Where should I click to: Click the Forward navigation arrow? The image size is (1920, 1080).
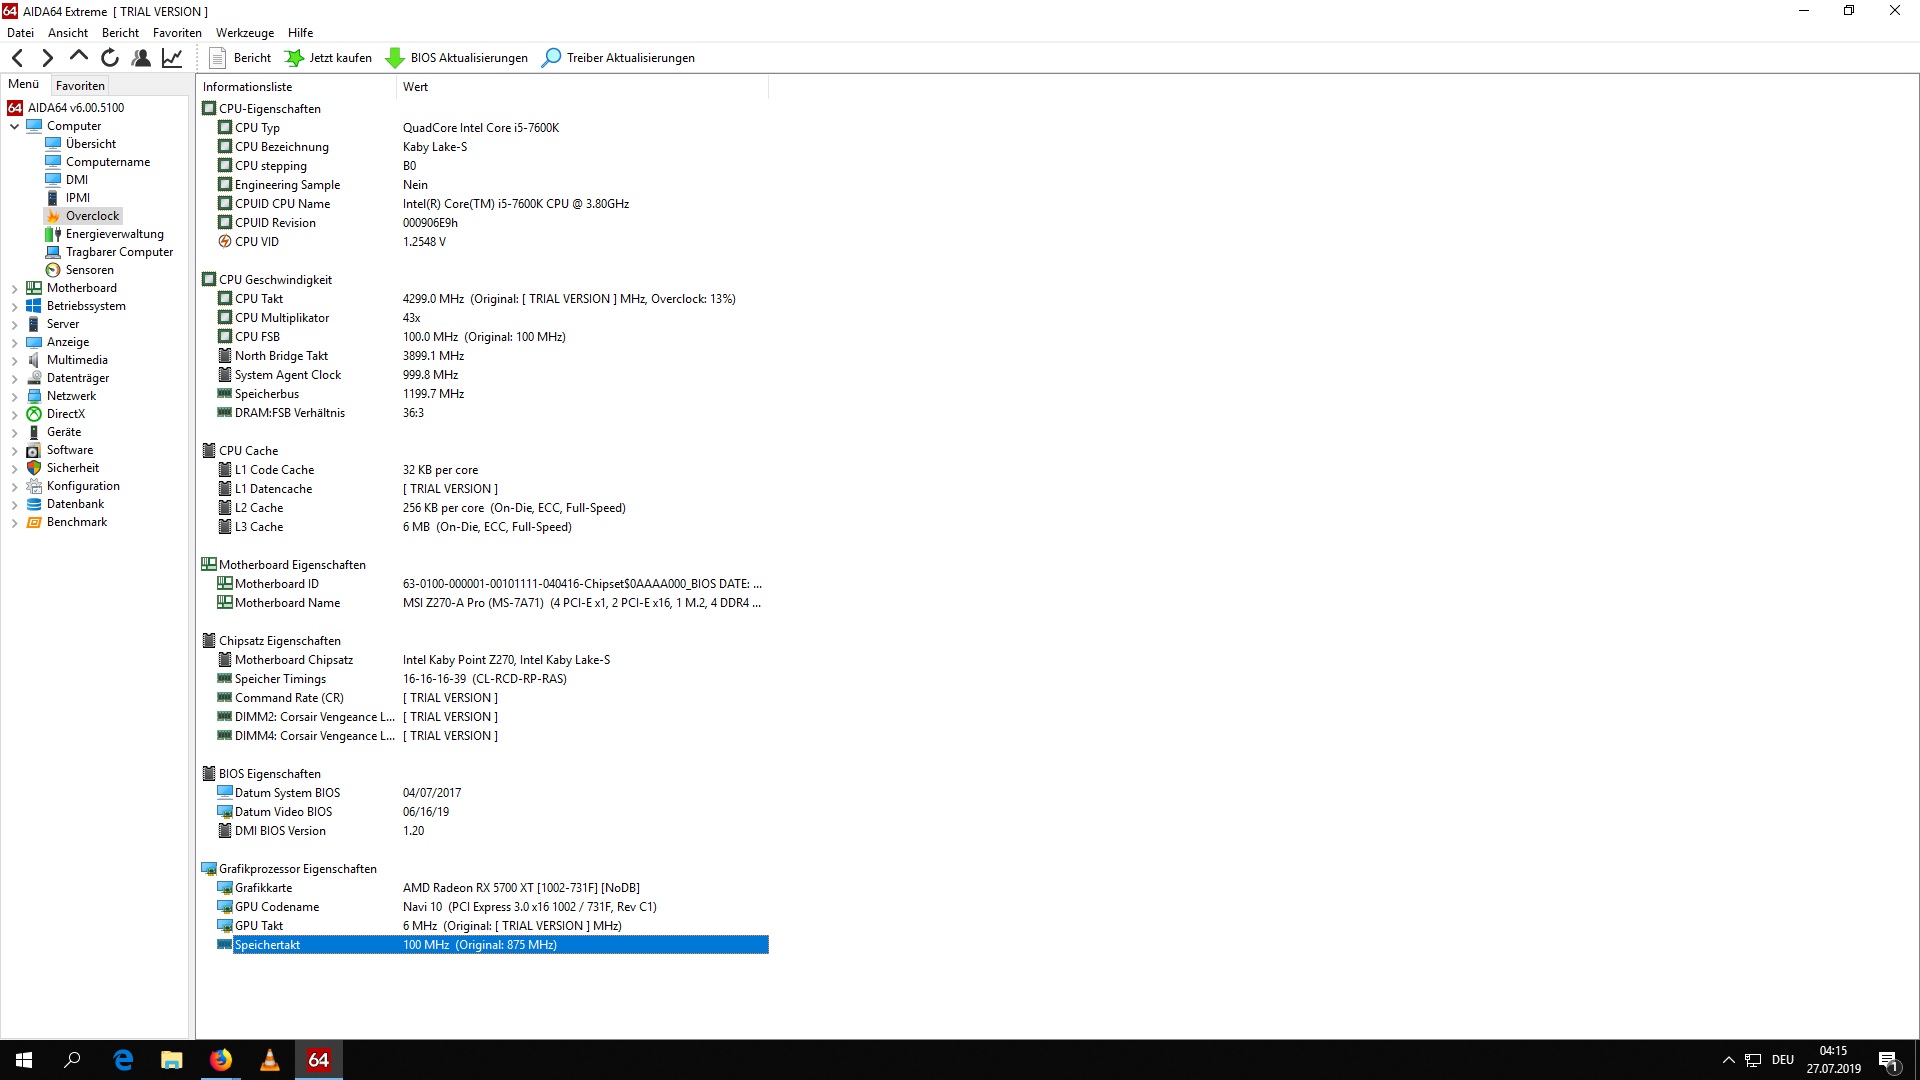[x=47, y=58]
